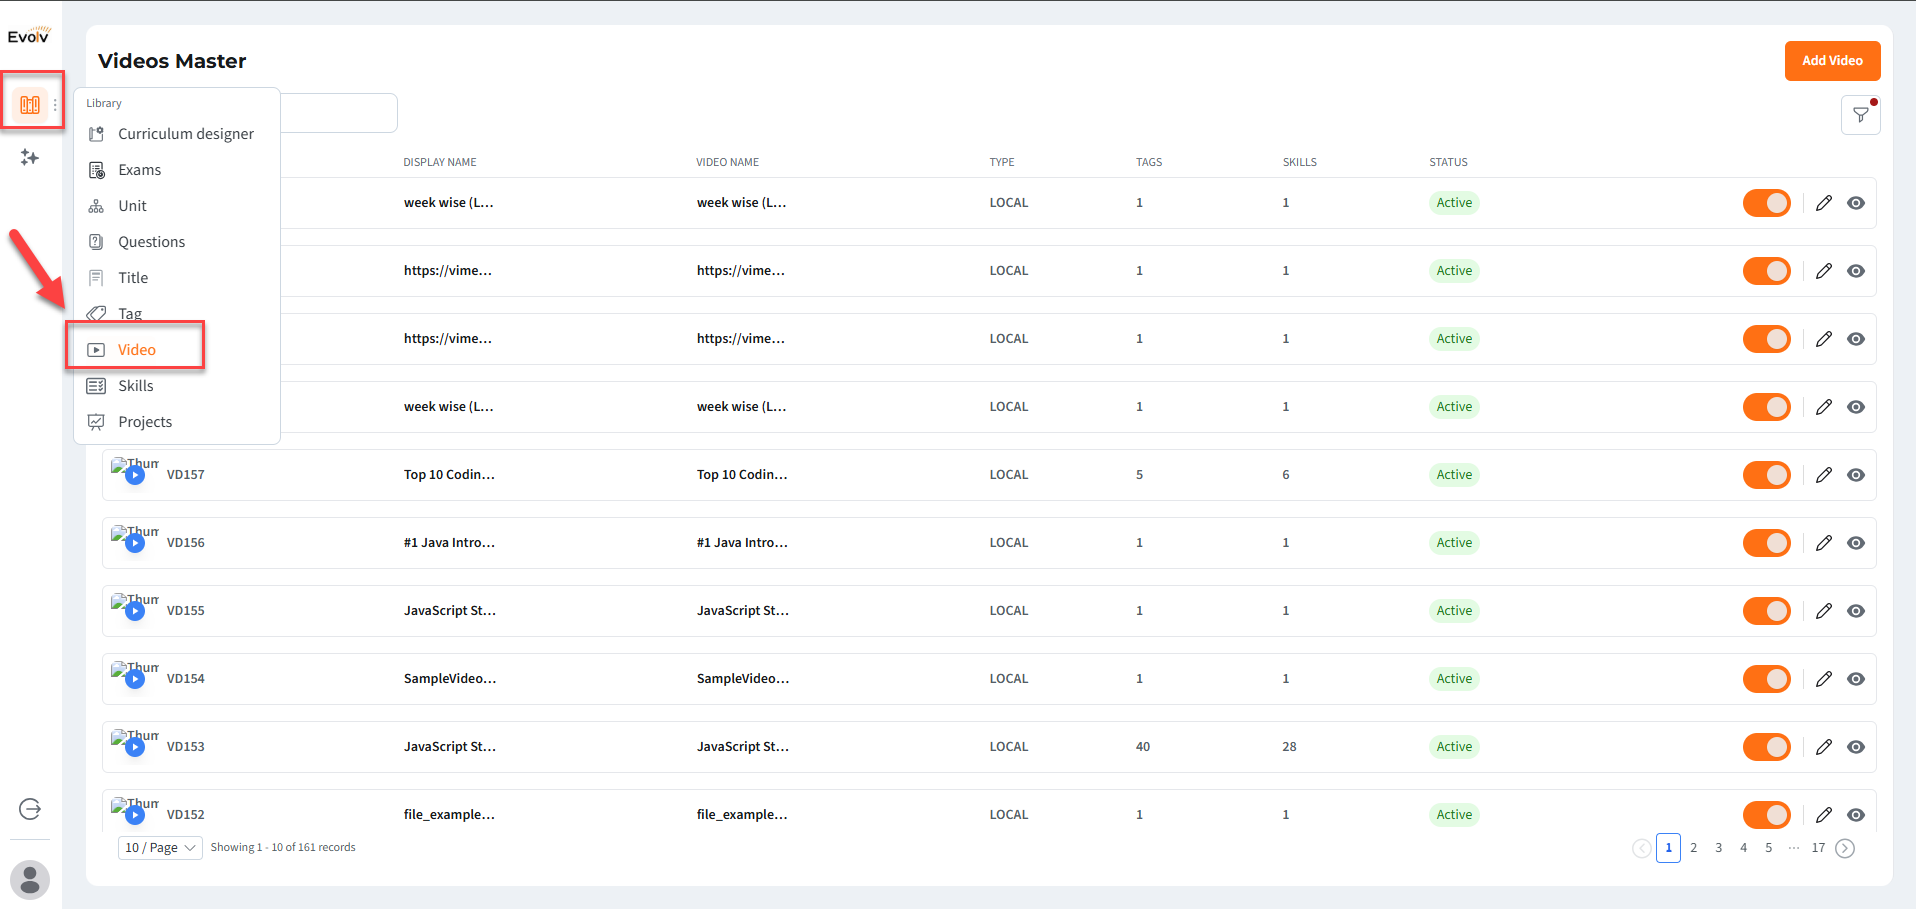
Task: Go to page 4
Action: (1743, 848)
